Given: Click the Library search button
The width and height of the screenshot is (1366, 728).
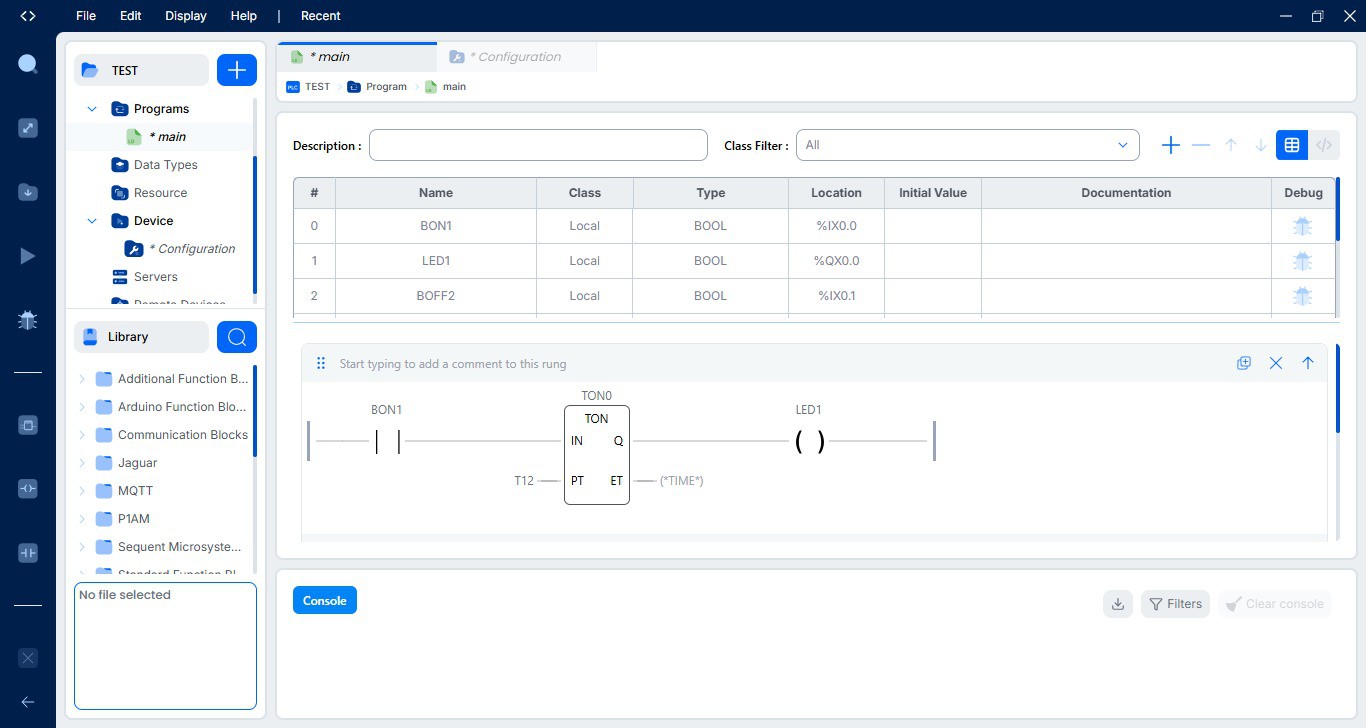Looking at the screenshot, I should click(237, 337).
